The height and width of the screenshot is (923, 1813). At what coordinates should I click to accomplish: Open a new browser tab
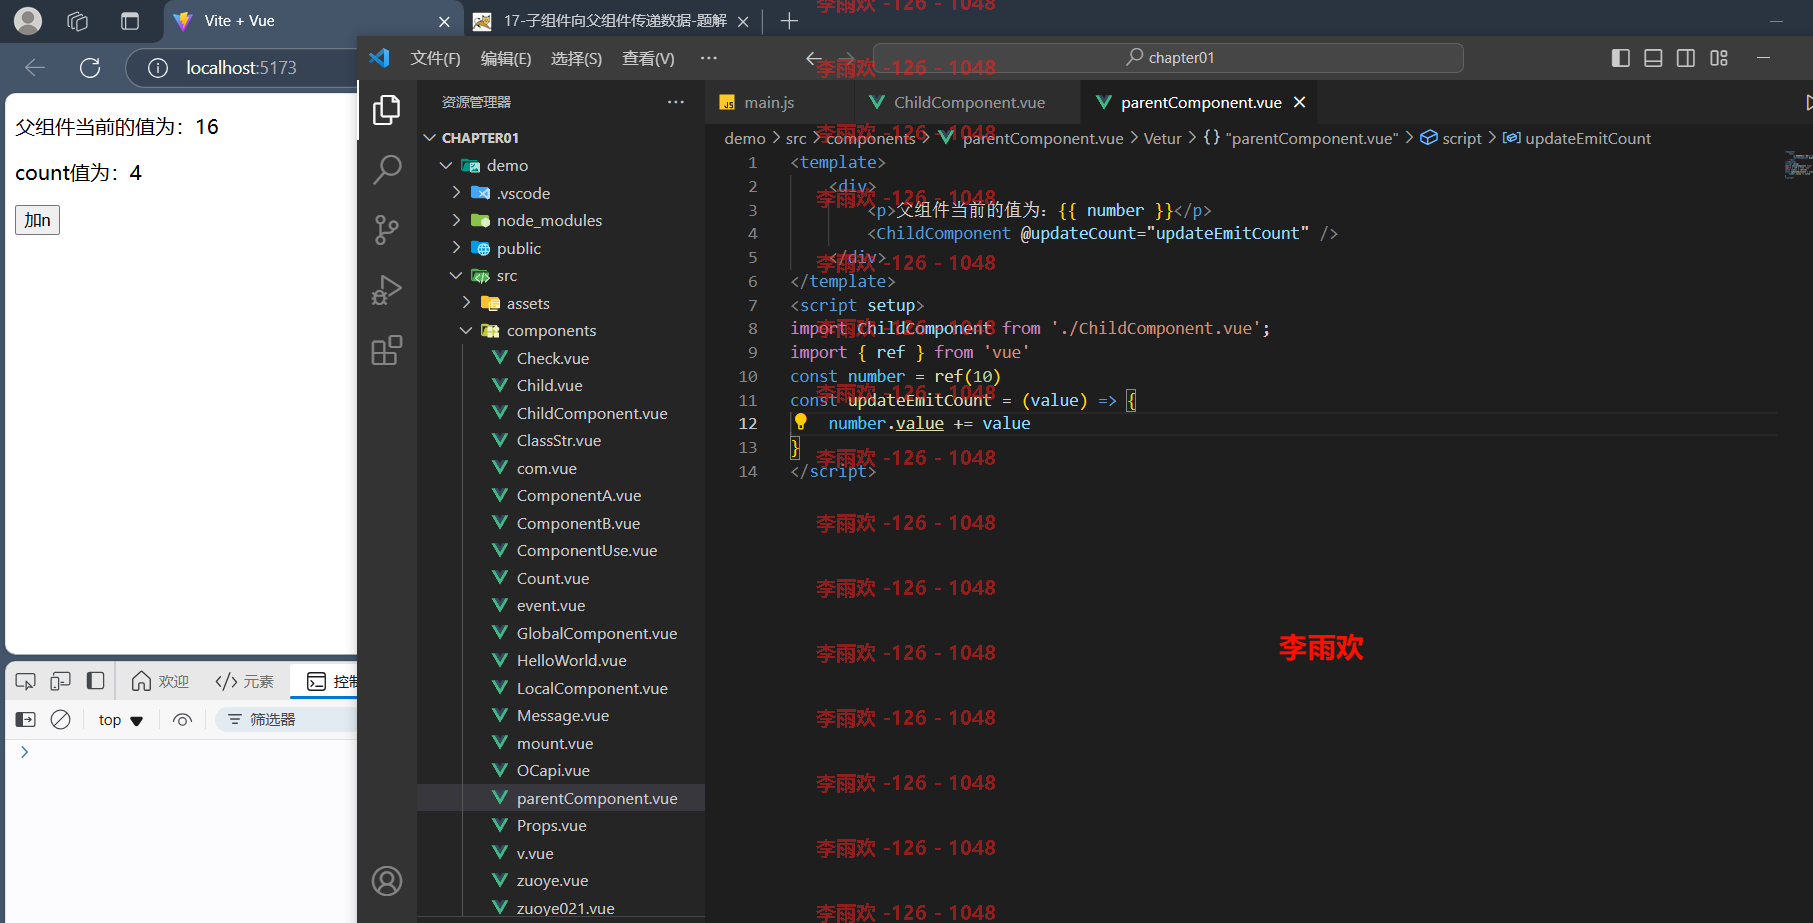click(789, 20)
